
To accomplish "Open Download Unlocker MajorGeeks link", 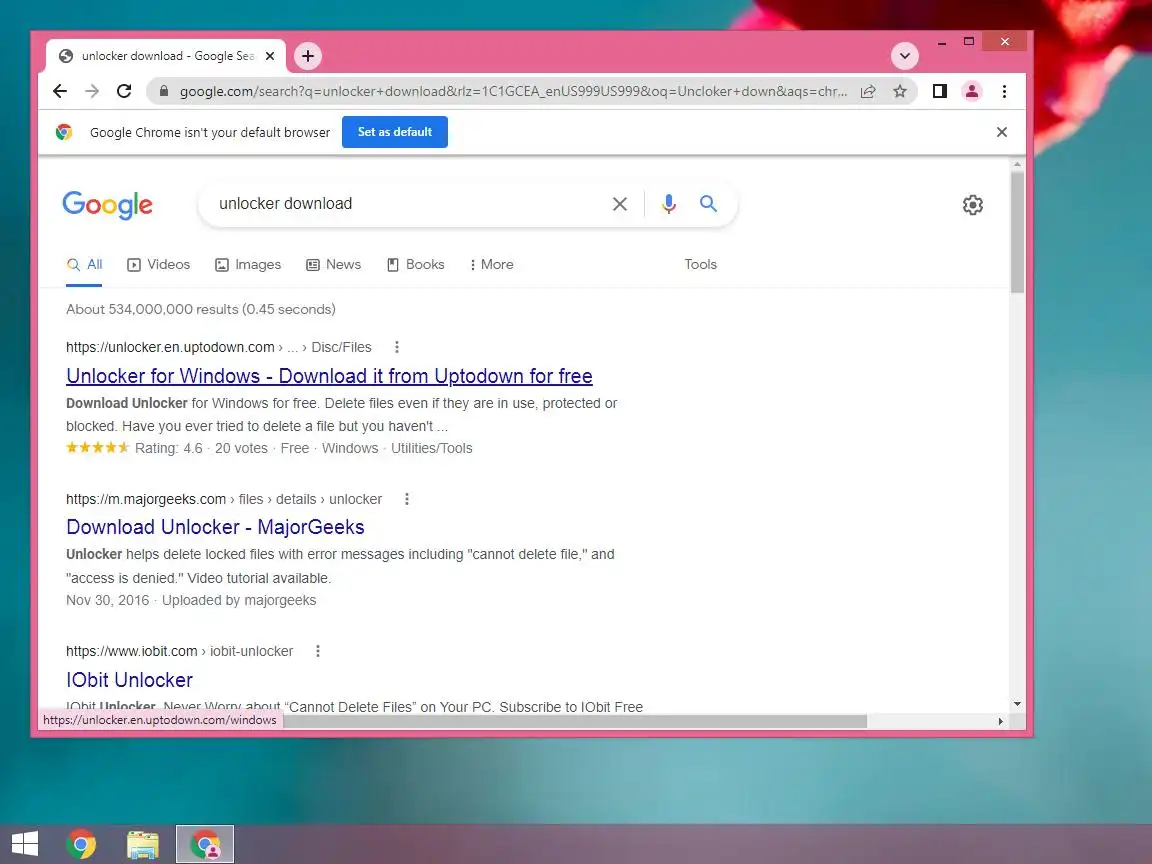I will (215, 528).
